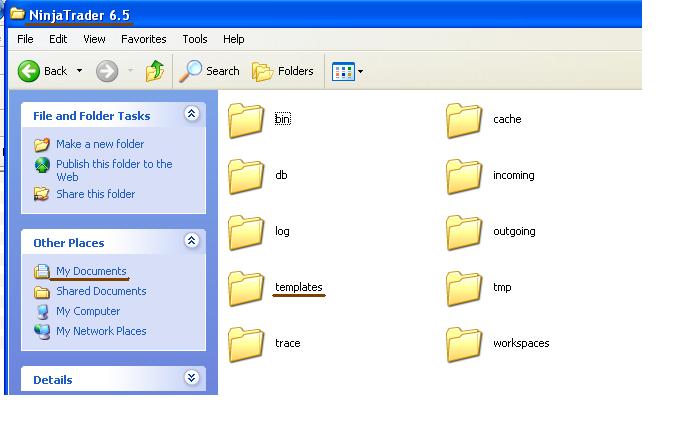Click the Other Places header text

[x=69, y=243]
